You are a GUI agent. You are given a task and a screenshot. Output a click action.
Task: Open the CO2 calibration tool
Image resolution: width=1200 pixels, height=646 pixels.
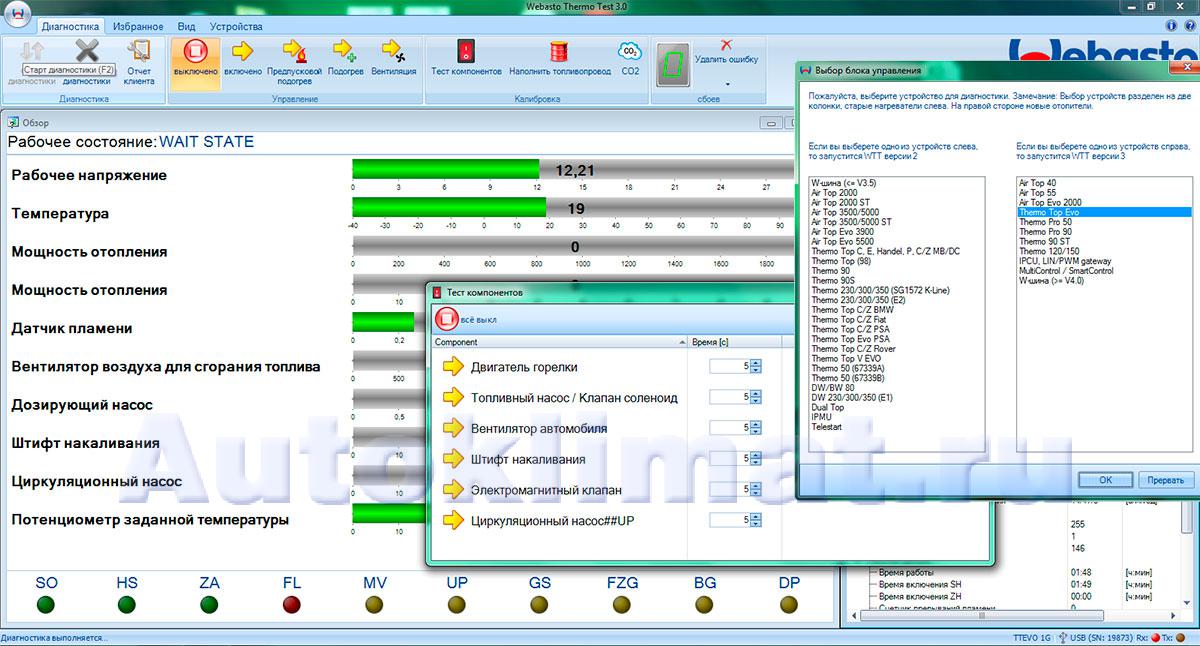click(630, 52)
